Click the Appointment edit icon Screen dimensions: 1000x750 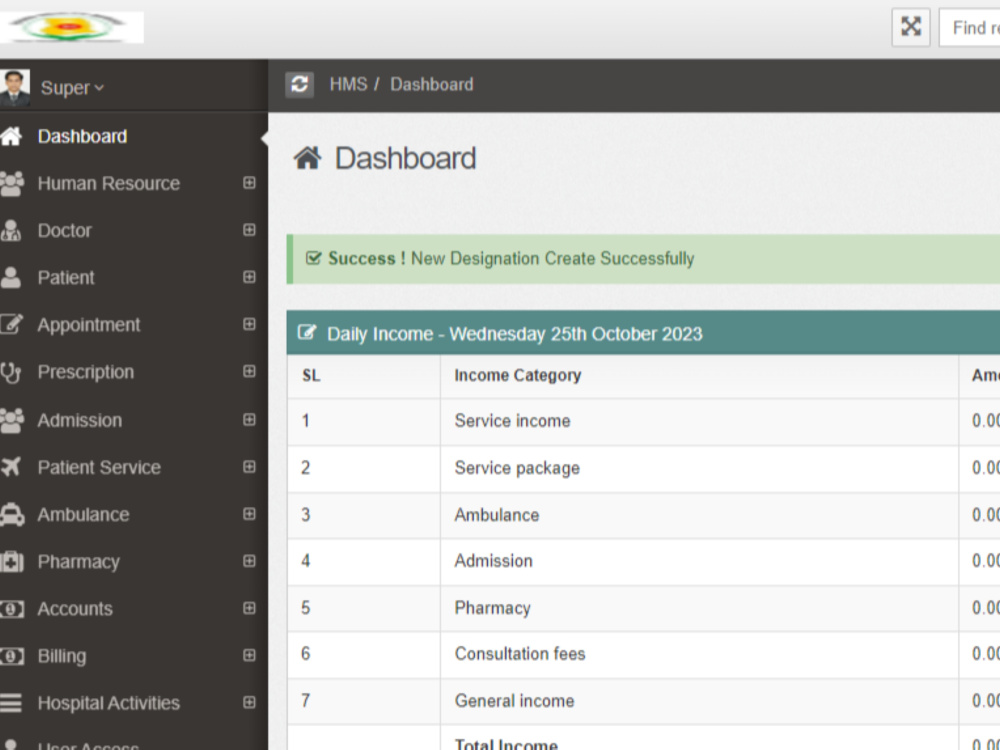[x=11, y=324]
